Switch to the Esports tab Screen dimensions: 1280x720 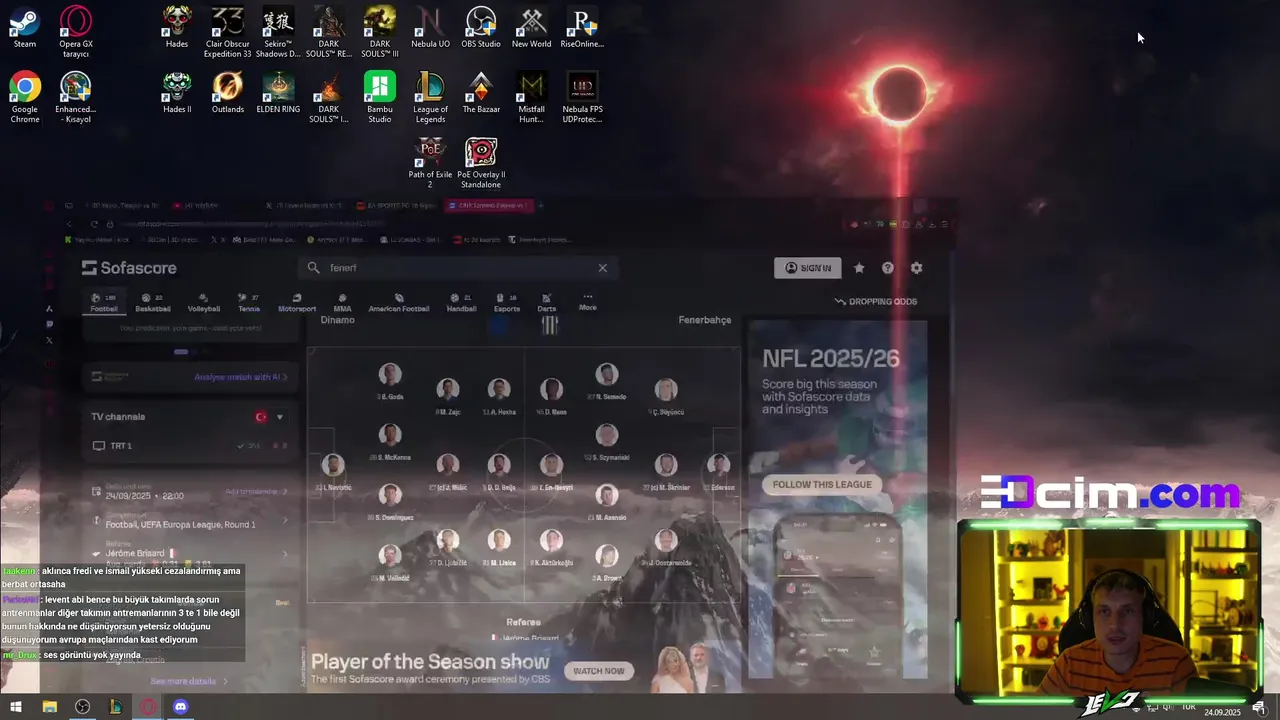click(507, 303)
